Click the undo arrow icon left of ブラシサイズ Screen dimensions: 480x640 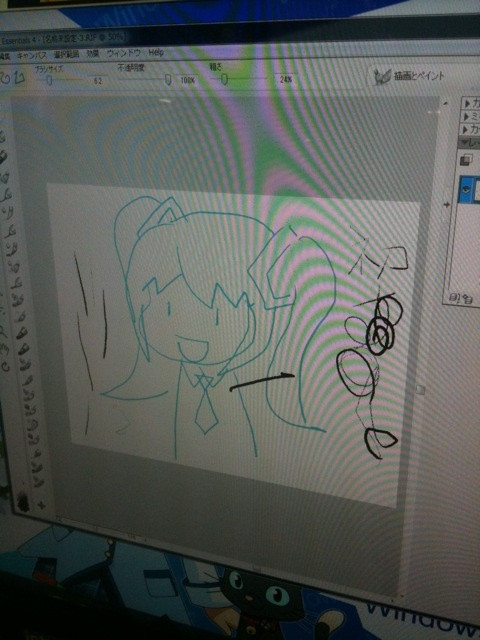(x=6, y=77)
